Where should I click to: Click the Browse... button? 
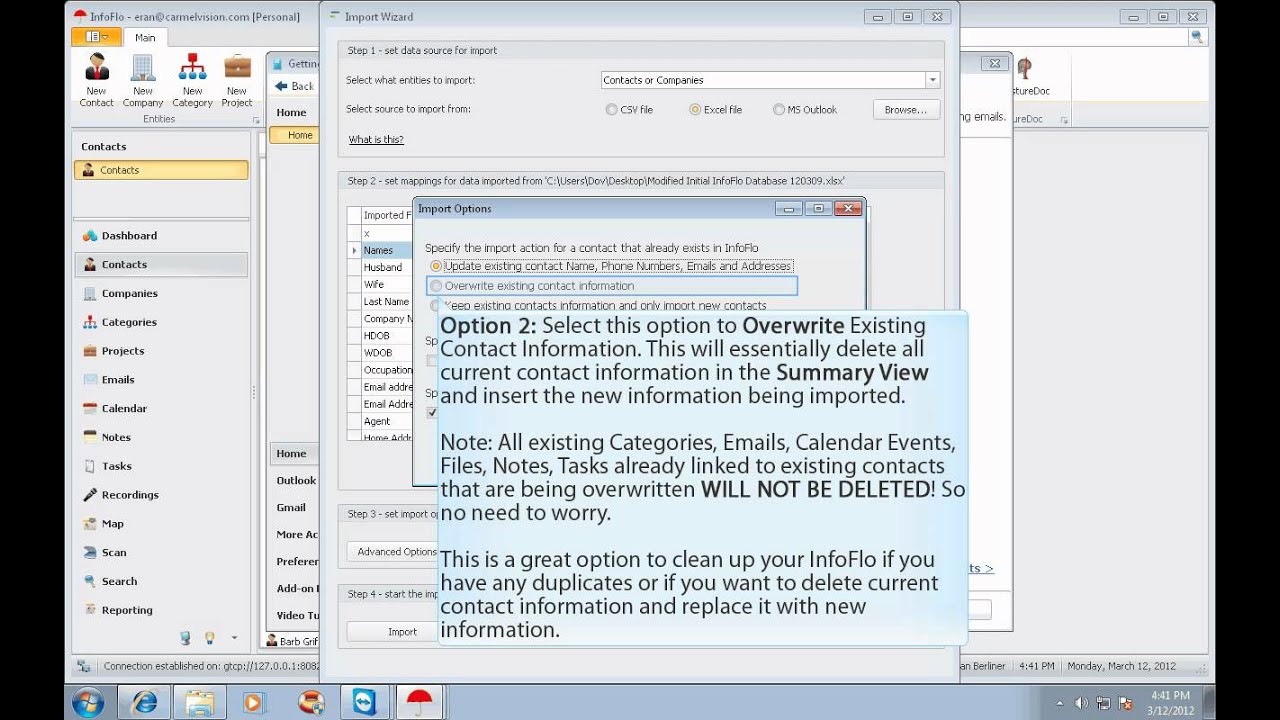[x=906, y=110]
